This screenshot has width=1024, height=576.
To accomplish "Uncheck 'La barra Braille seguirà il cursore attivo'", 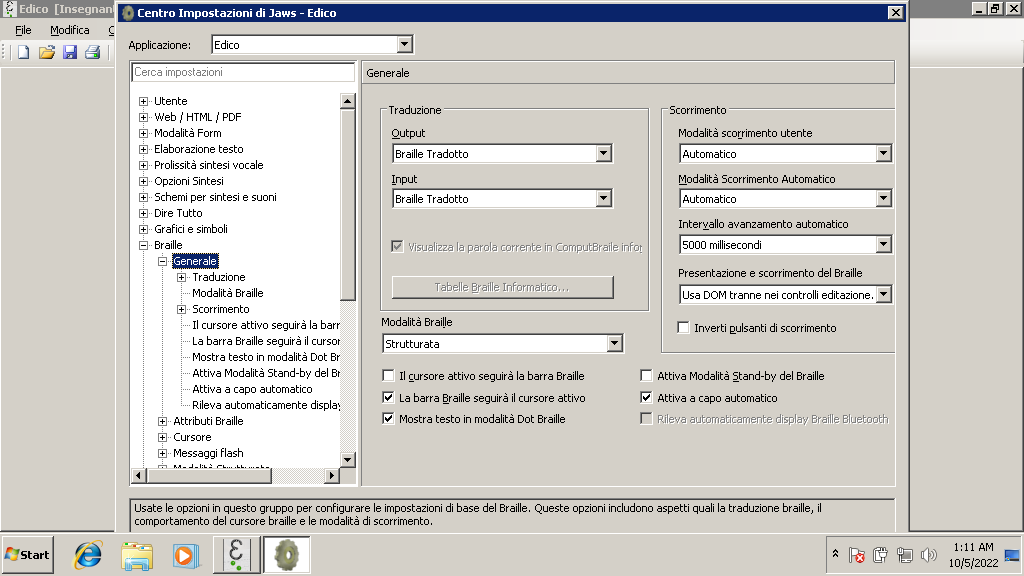I will (x=389, y=397).
